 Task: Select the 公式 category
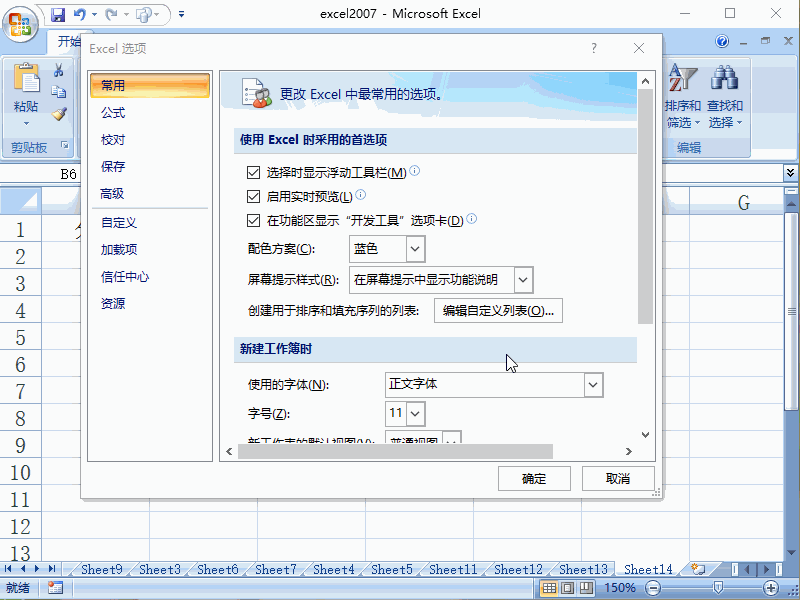coord(150,113)
